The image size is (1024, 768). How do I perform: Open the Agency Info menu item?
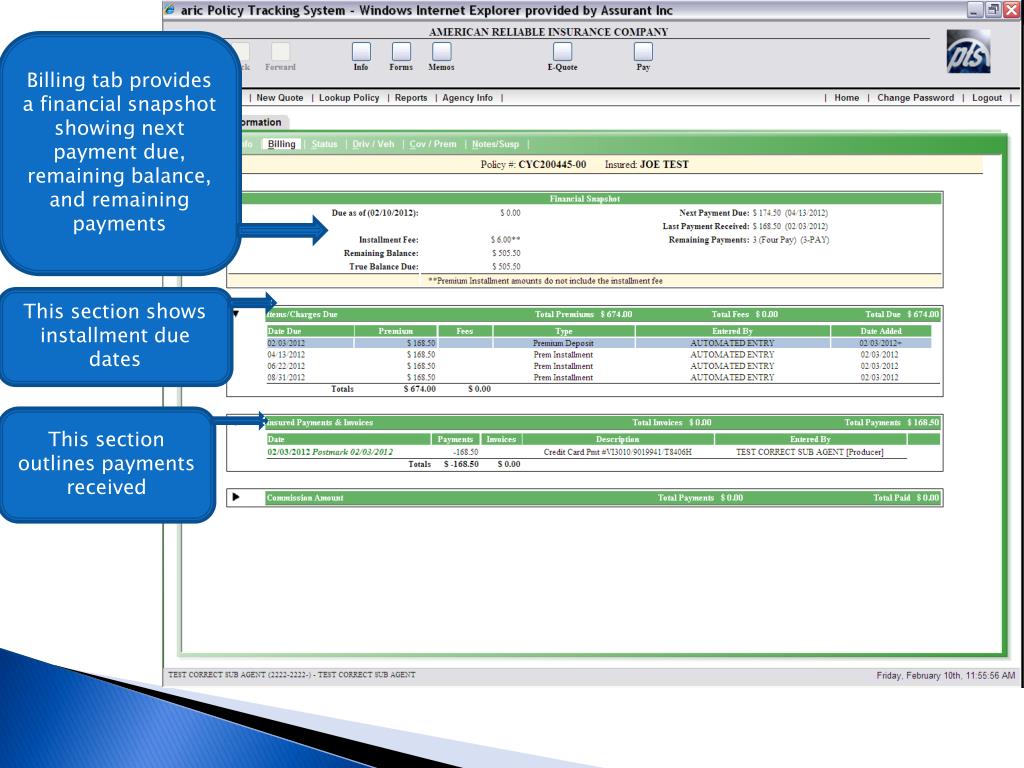pyautogui.click(x=468, y=97)
